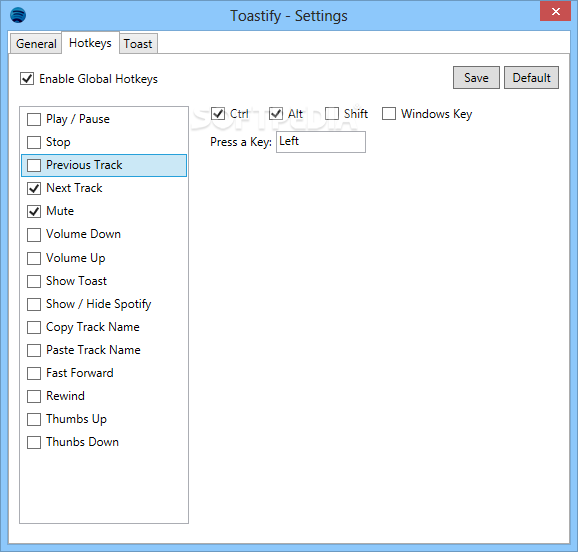Select the 'Mute' list label
578x552 pixels.
coord(60,211)
